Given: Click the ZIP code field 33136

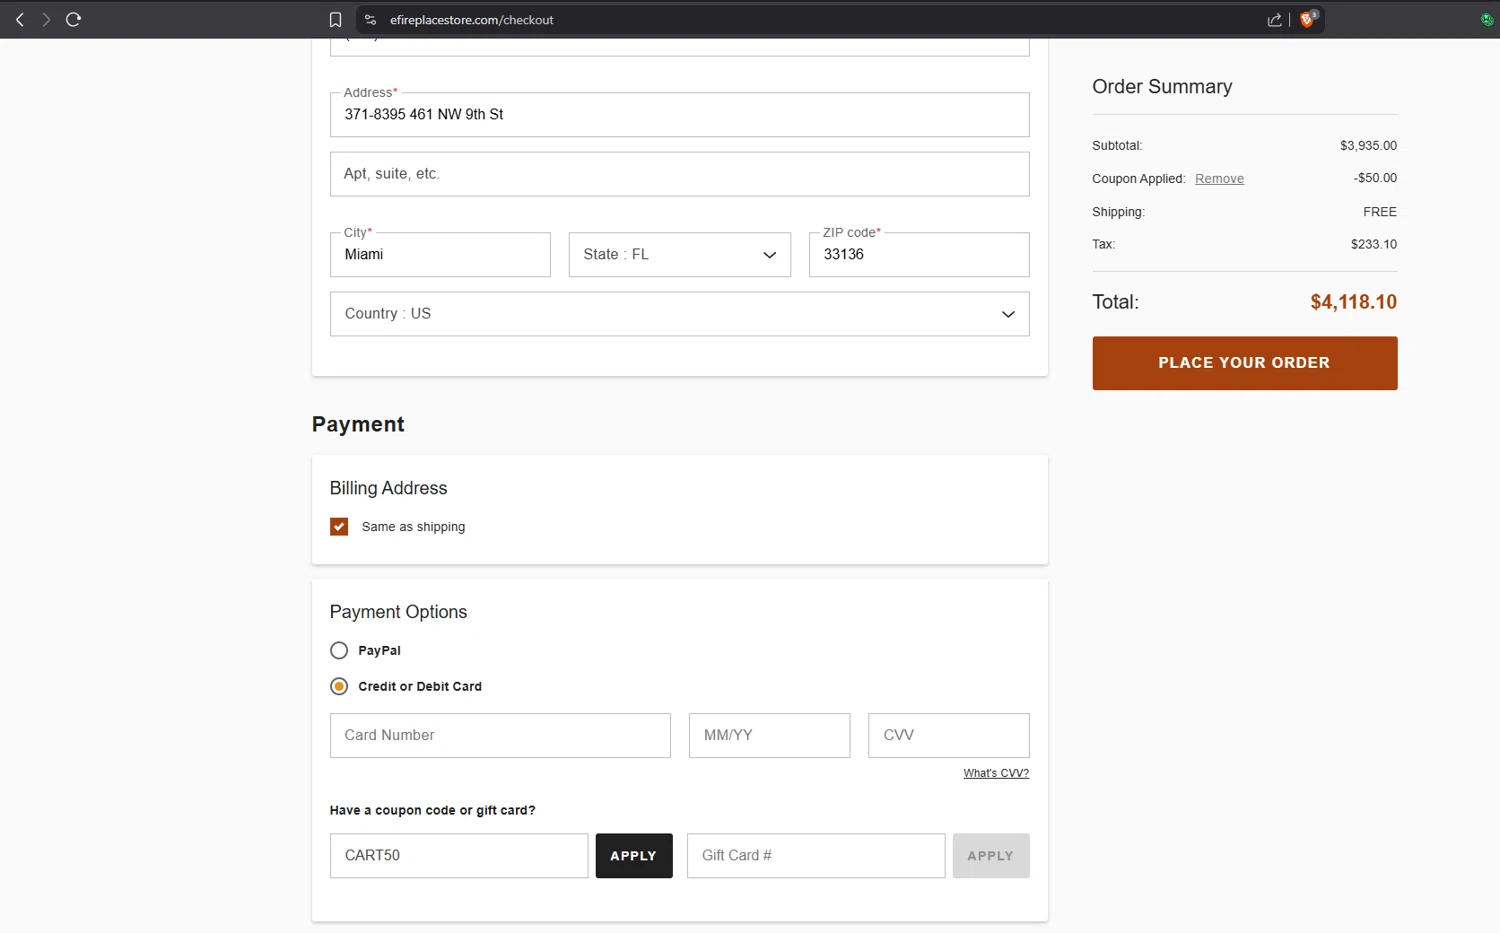Looking at the screenshot, I should (919, 255).
